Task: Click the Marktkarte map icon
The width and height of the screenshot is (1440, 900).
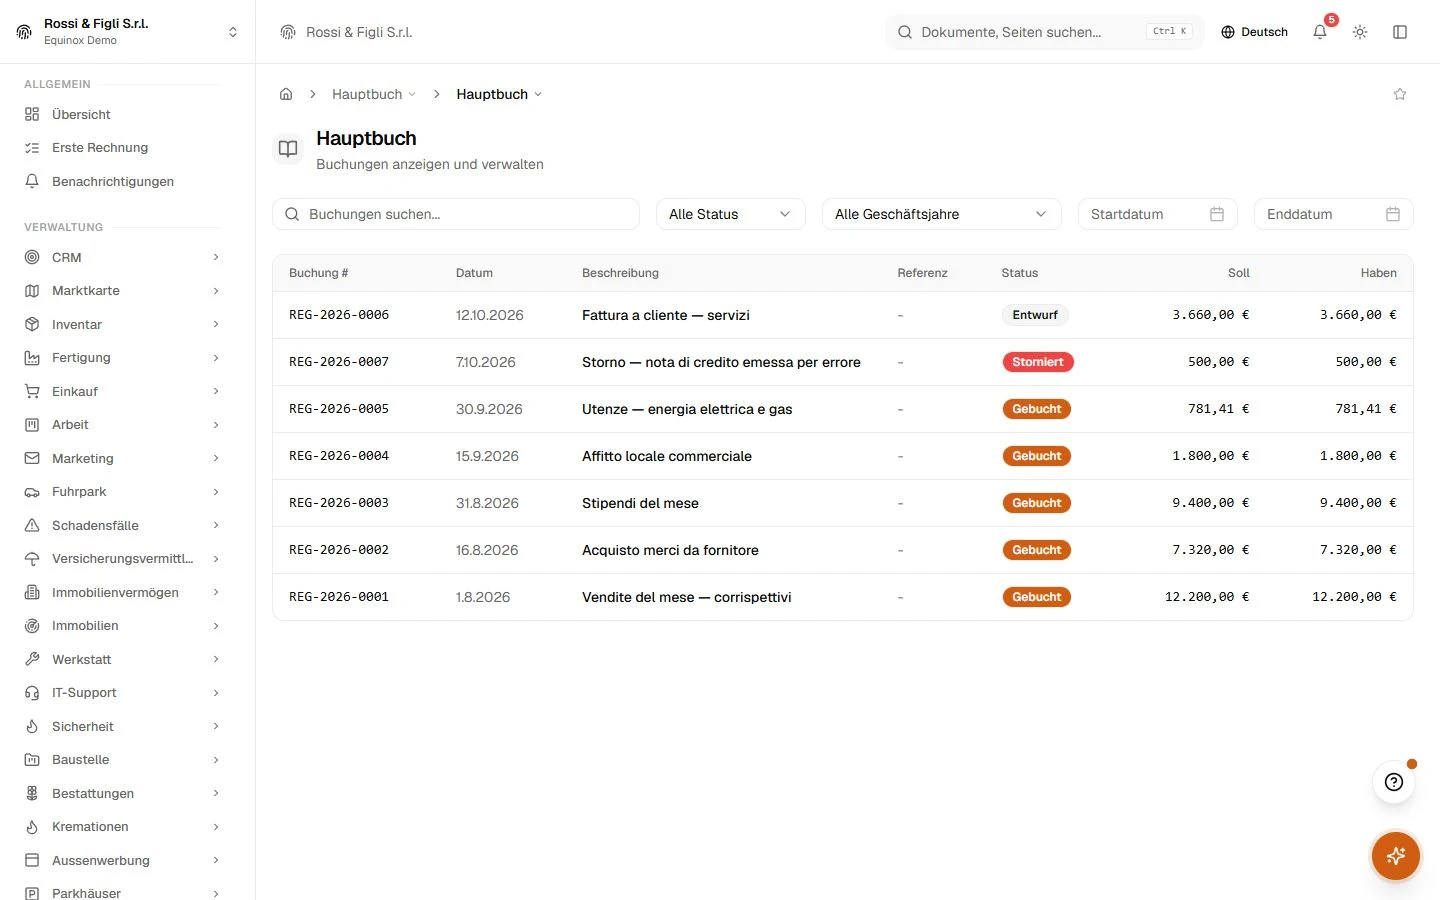Action: click(x=32, y=291)
